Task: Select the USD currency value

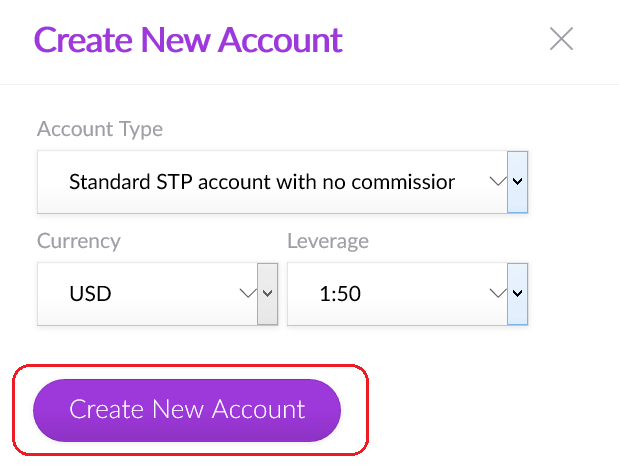Action: tap(90, 294)
